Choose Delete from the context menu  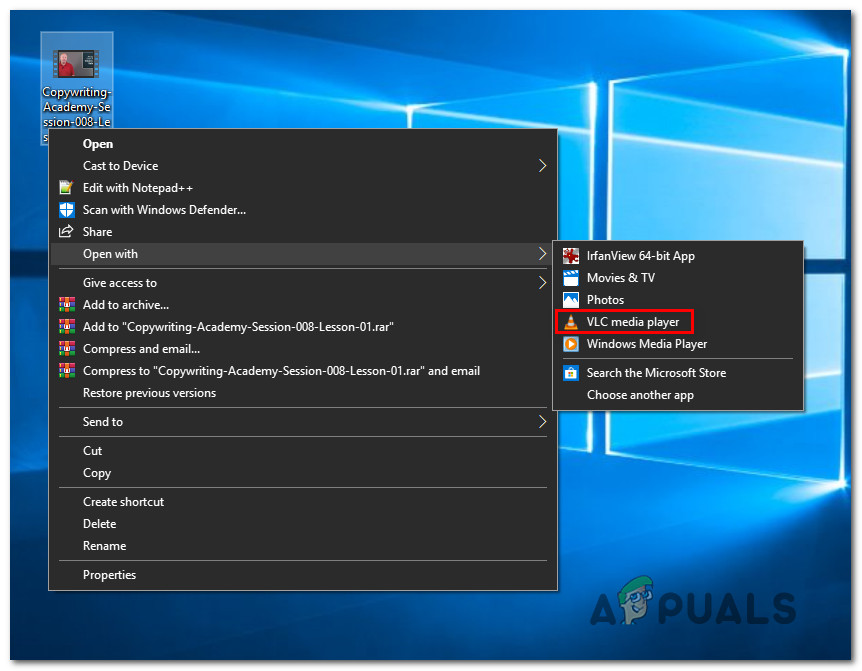[303, 524]
